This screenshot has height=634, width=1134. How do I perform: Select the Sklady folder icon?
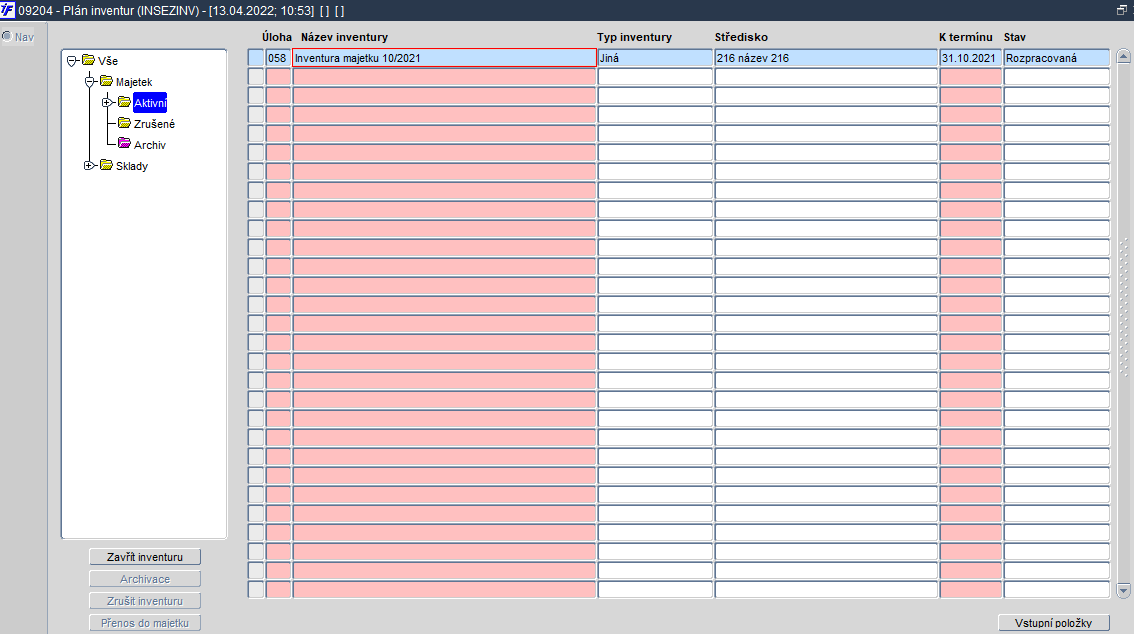pyautogui.click(x=106, y=165)
